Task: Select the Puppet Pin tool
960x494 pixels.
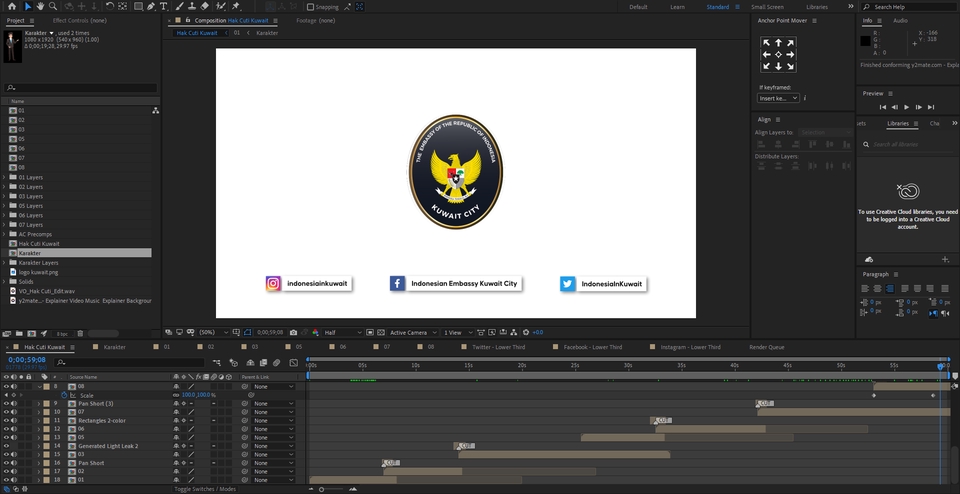Action: pos(236,7)
